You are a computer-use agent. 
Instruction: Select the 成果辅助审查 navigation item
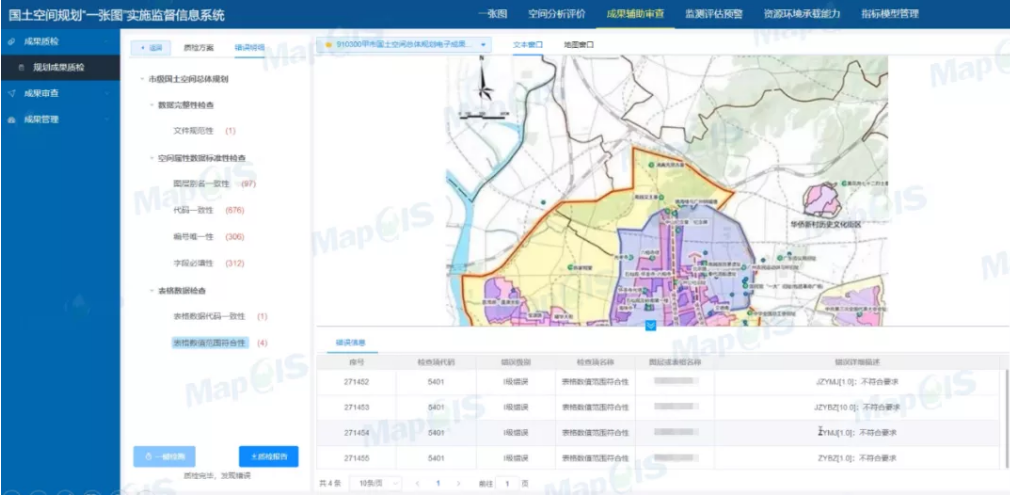(635, 14)
